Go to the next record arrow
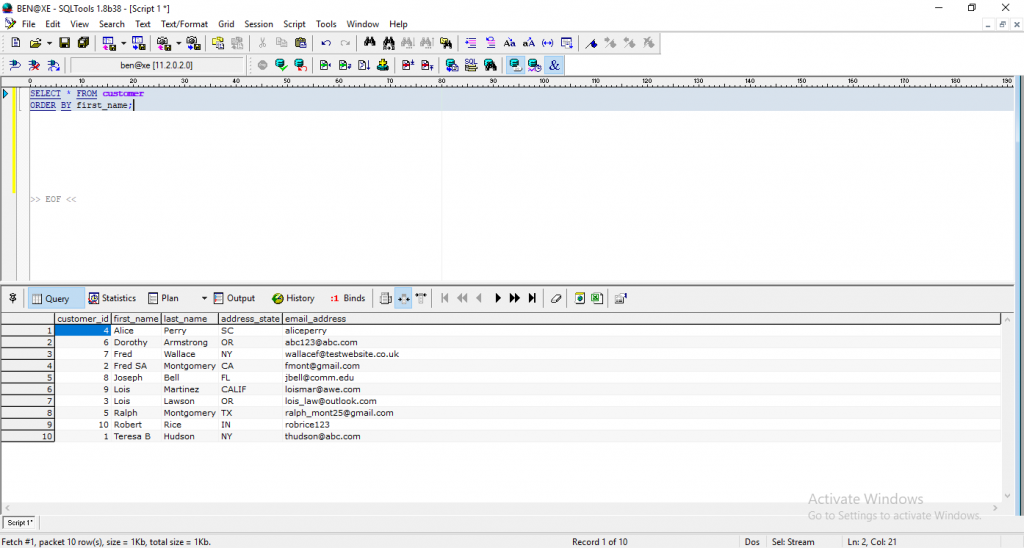 (x=497, y=298)
